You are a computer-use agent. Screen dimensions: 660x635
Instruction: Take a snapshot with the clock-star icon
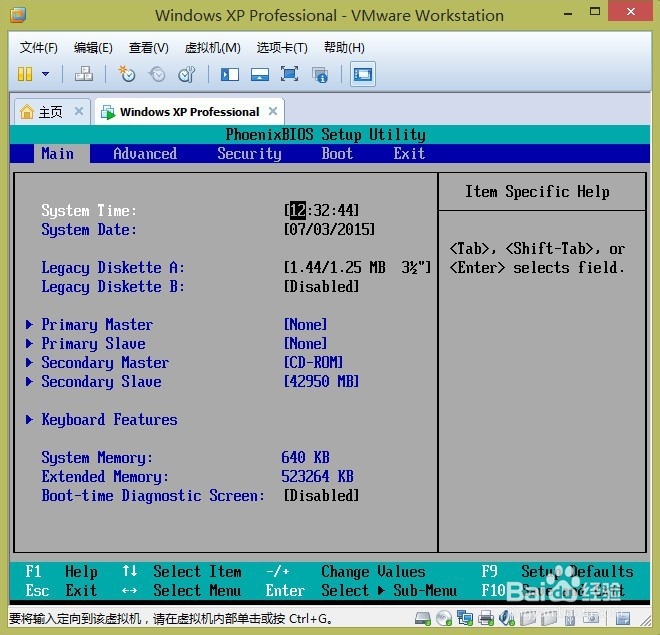coord(126,74)
